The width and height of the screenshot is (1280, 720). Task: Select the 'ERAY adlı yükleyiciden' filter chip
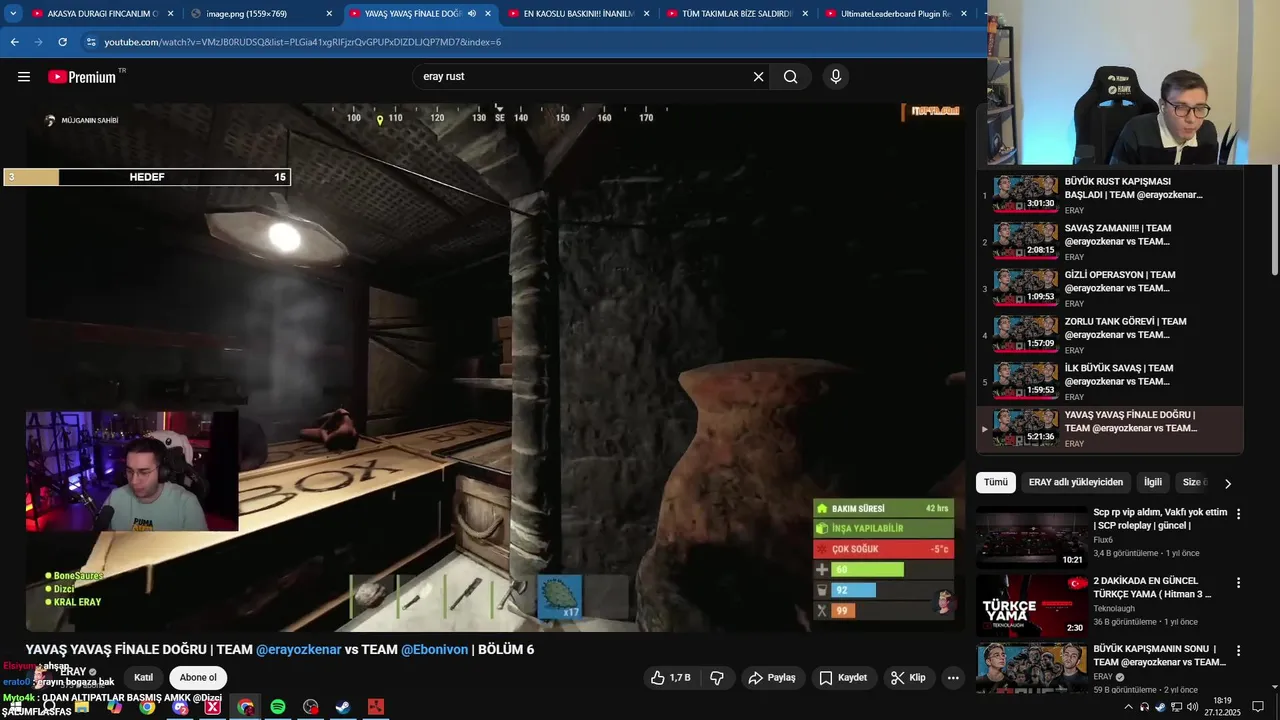point(1076,482)
